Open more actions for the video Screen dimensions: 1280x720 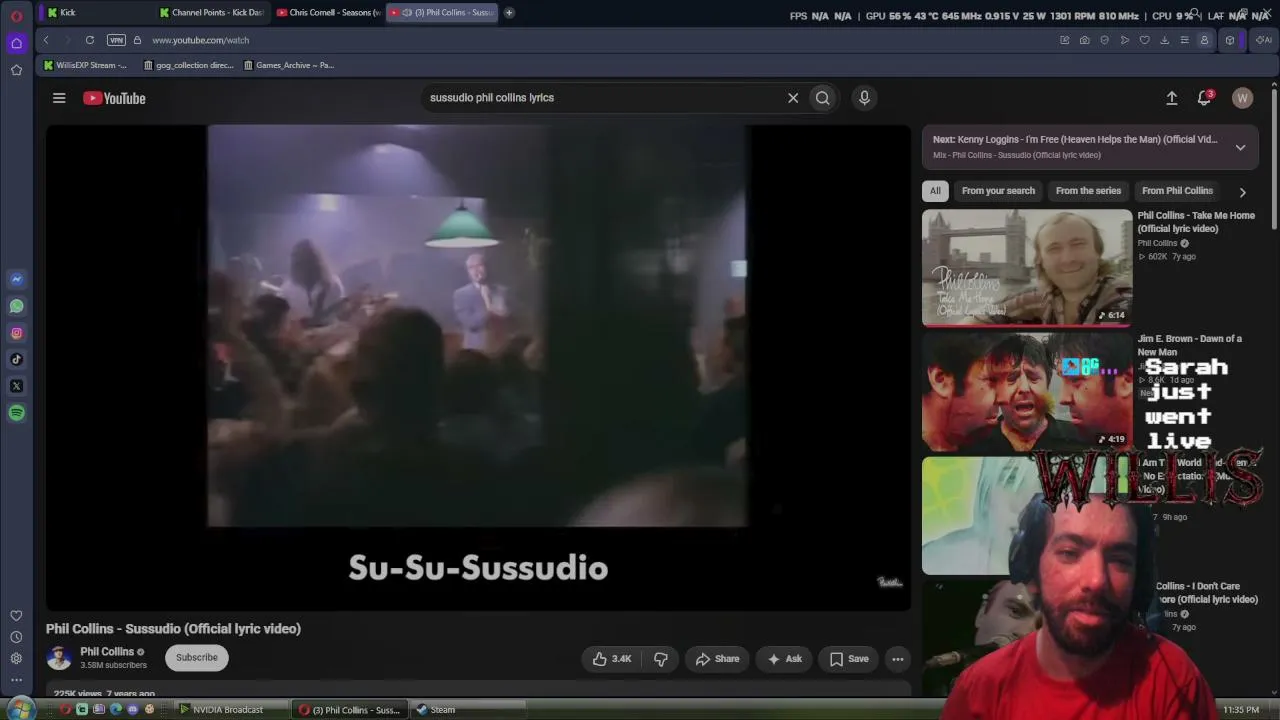[x=898, y=659]
